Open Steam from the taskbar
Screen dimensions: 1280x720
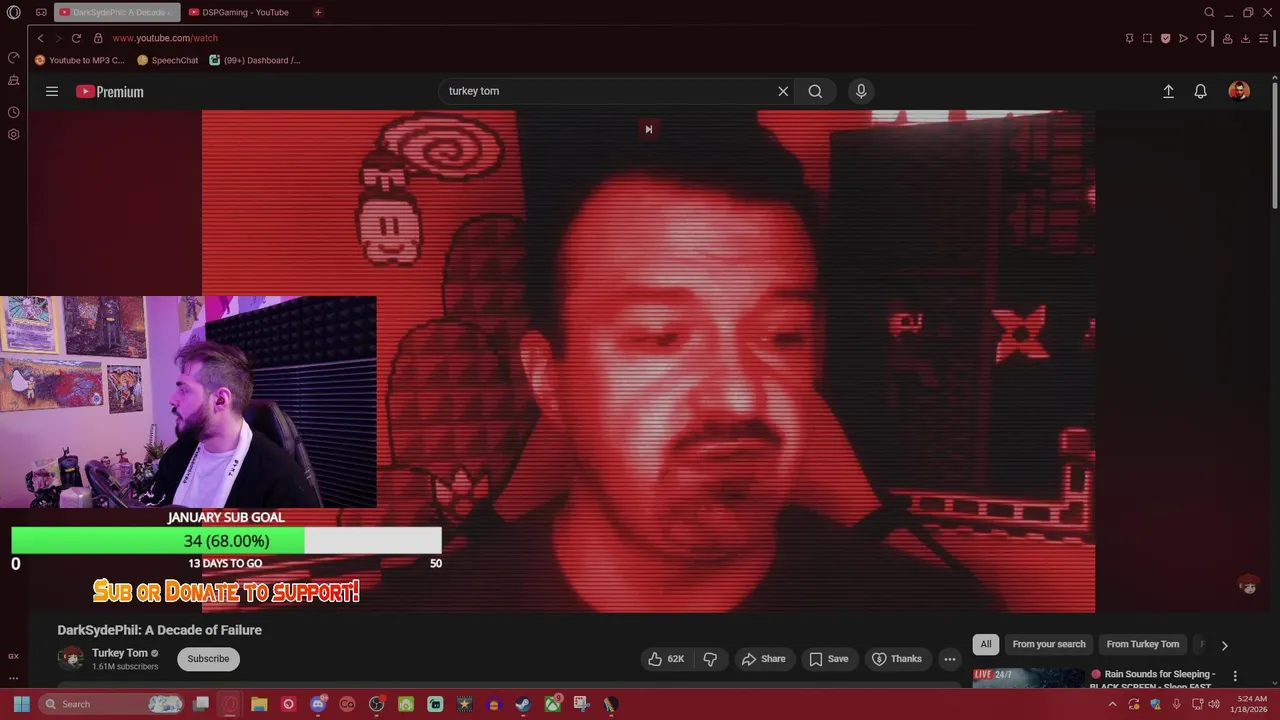click(x=523, y=704)
